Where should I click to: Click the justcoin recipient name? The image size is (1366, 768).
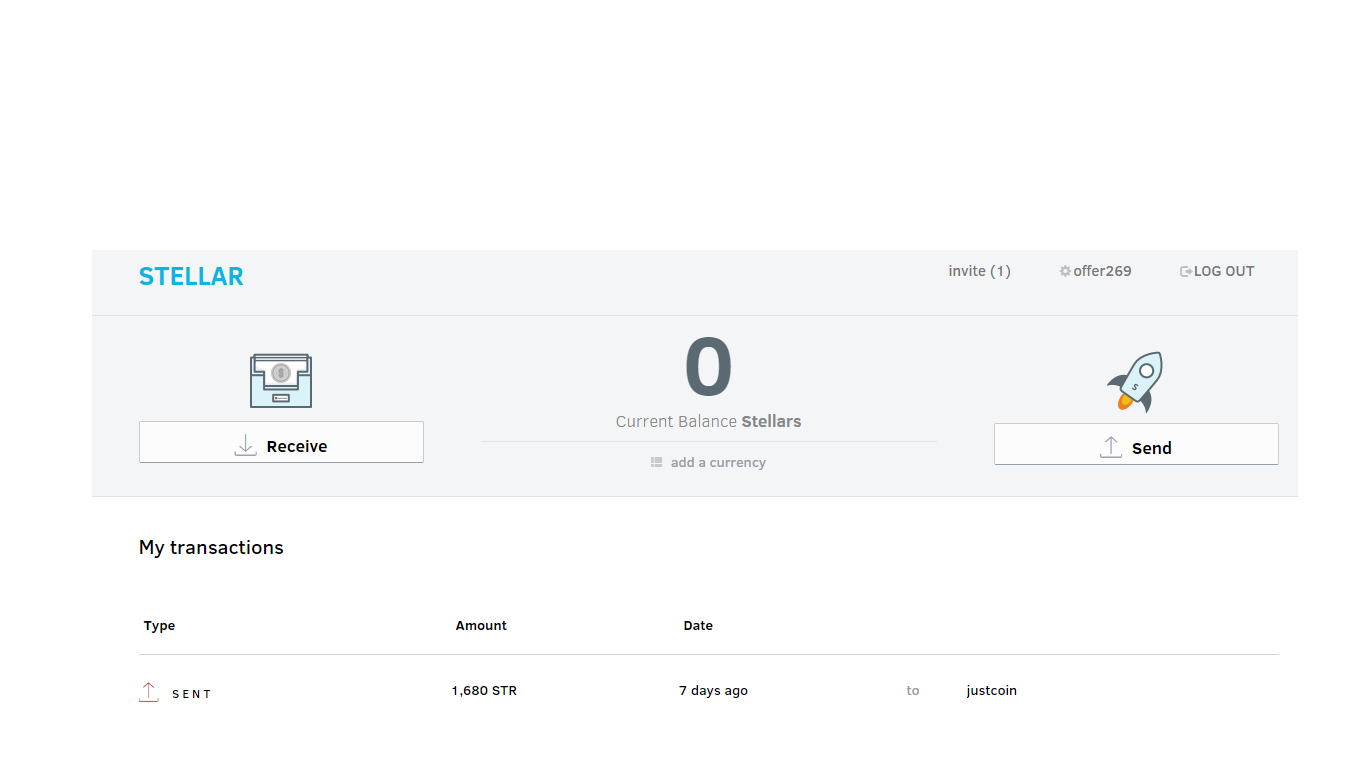[992, 691]
